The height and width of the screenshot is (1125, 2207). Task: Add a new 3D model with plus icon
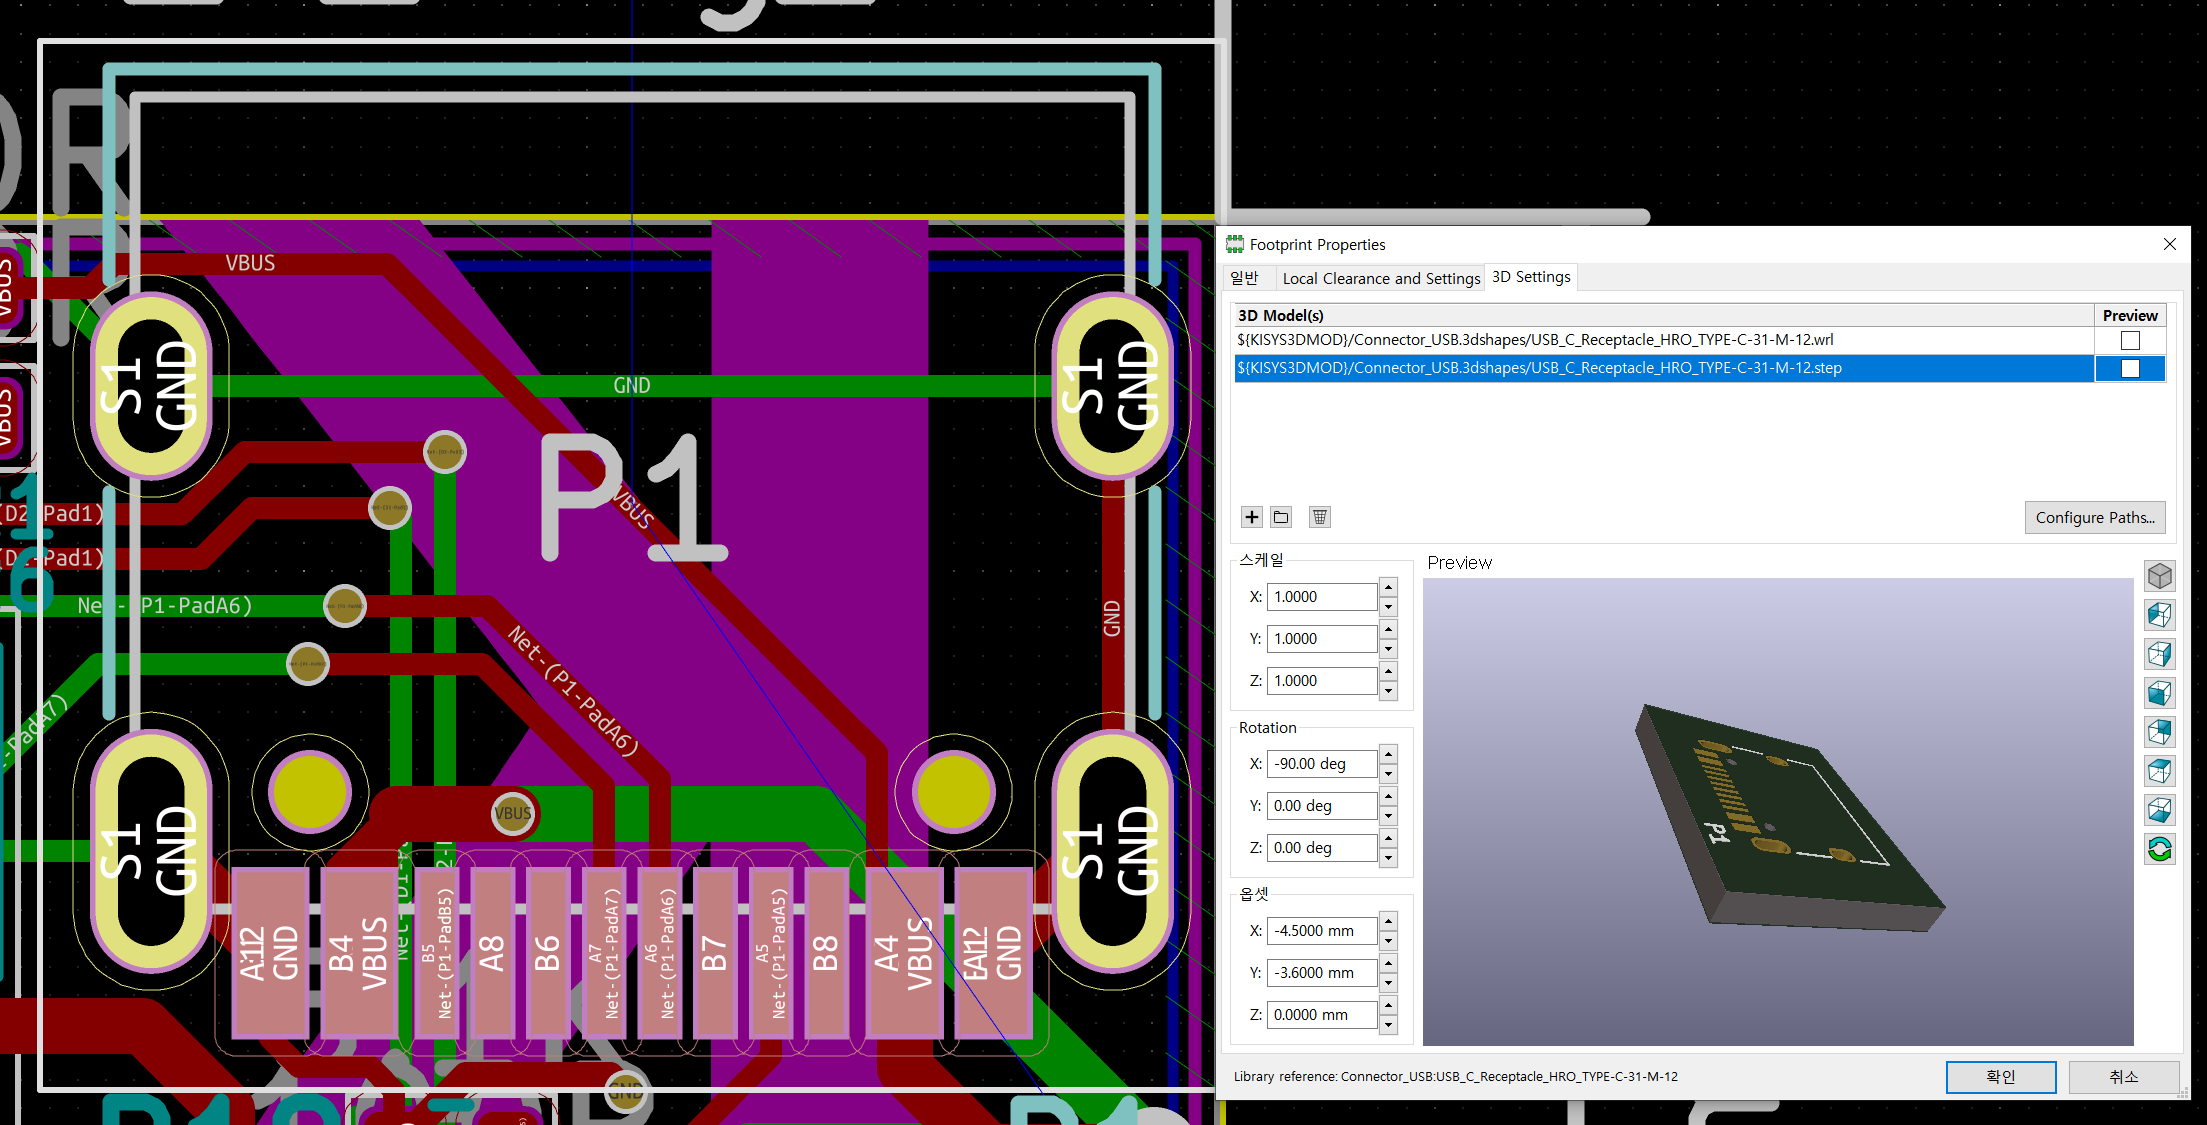1251,517
